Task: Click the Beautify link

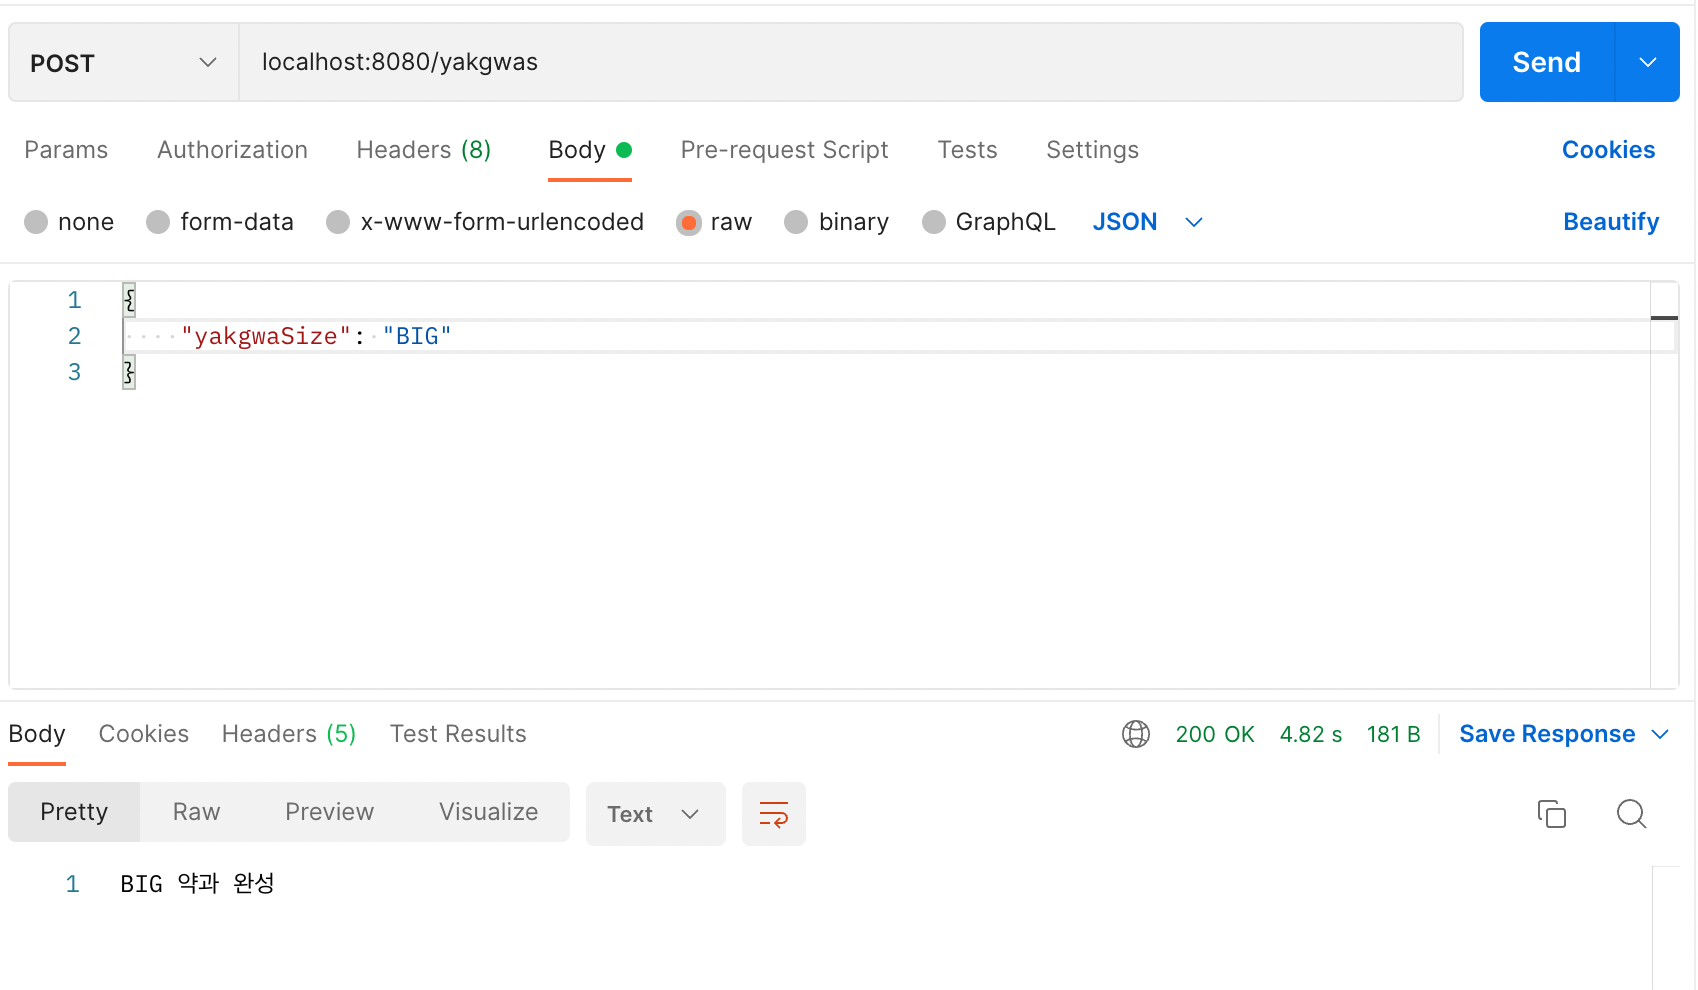Action: click(1611, 222)
